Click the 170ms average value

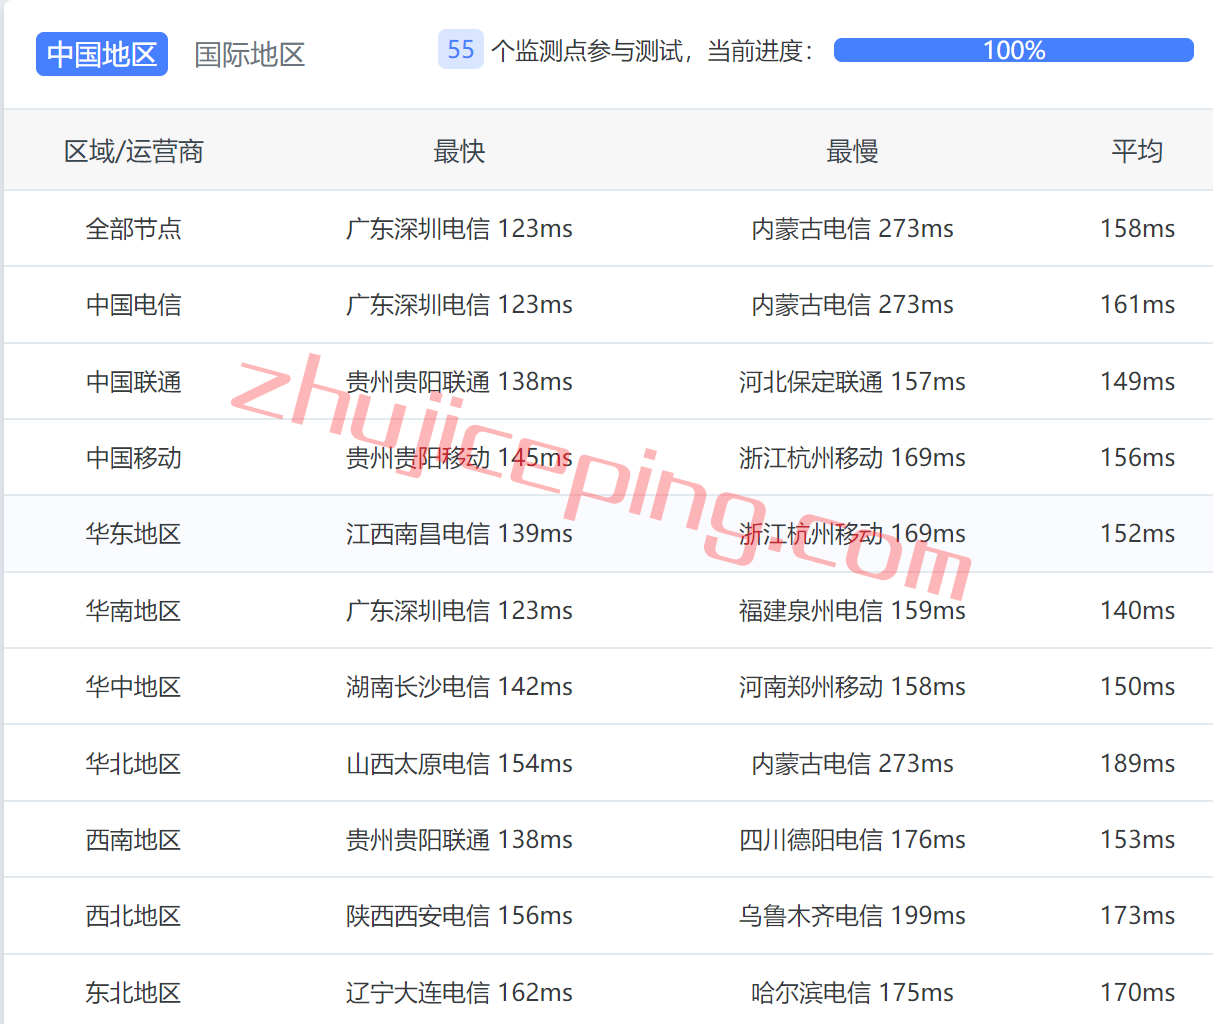pos(1137,992)
